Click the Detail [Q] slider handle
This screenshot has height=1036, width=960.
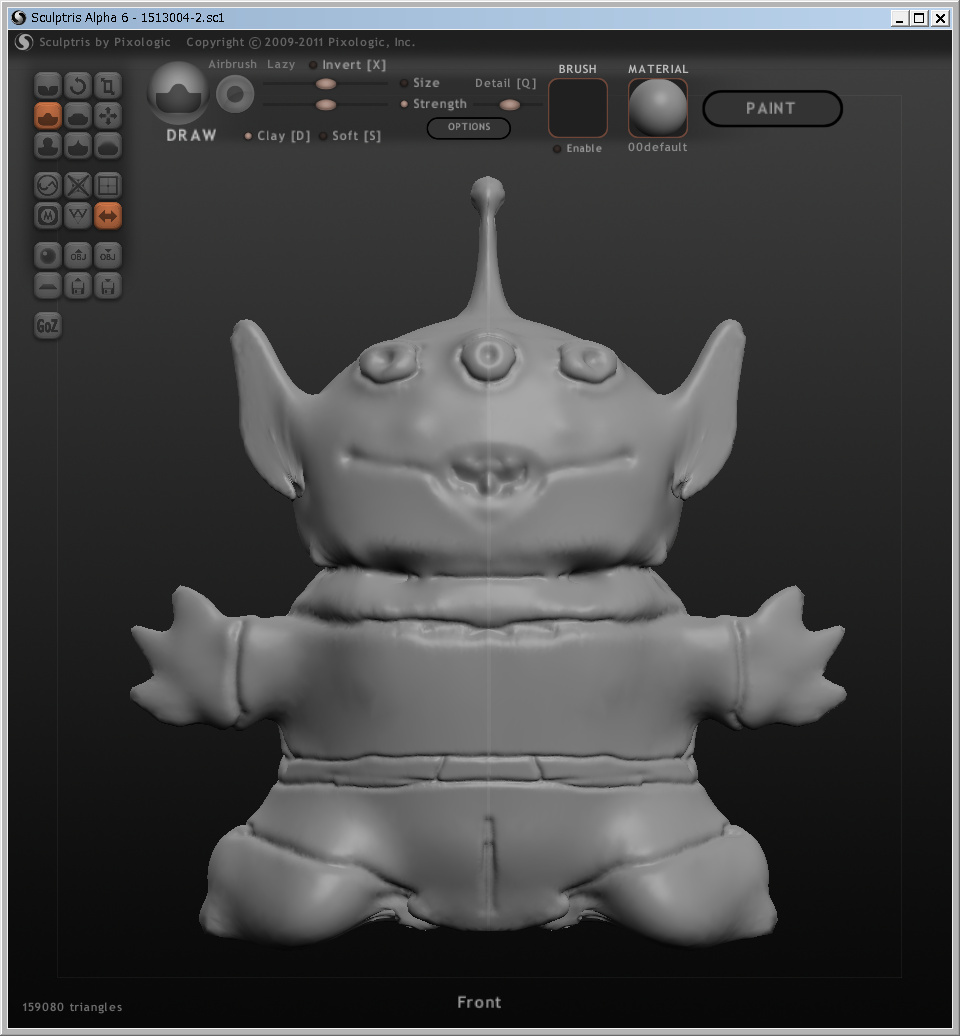point(509,104)
